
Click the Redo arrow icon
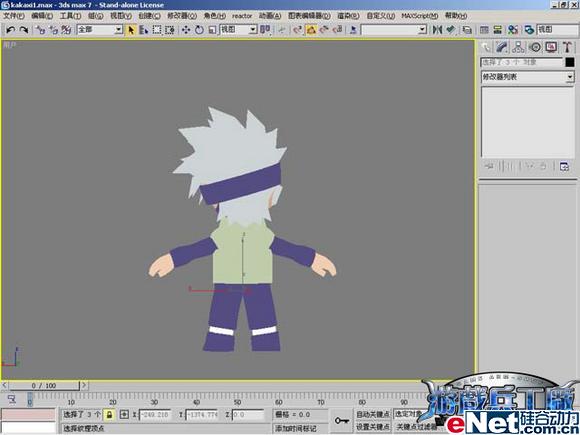(24, 30)
